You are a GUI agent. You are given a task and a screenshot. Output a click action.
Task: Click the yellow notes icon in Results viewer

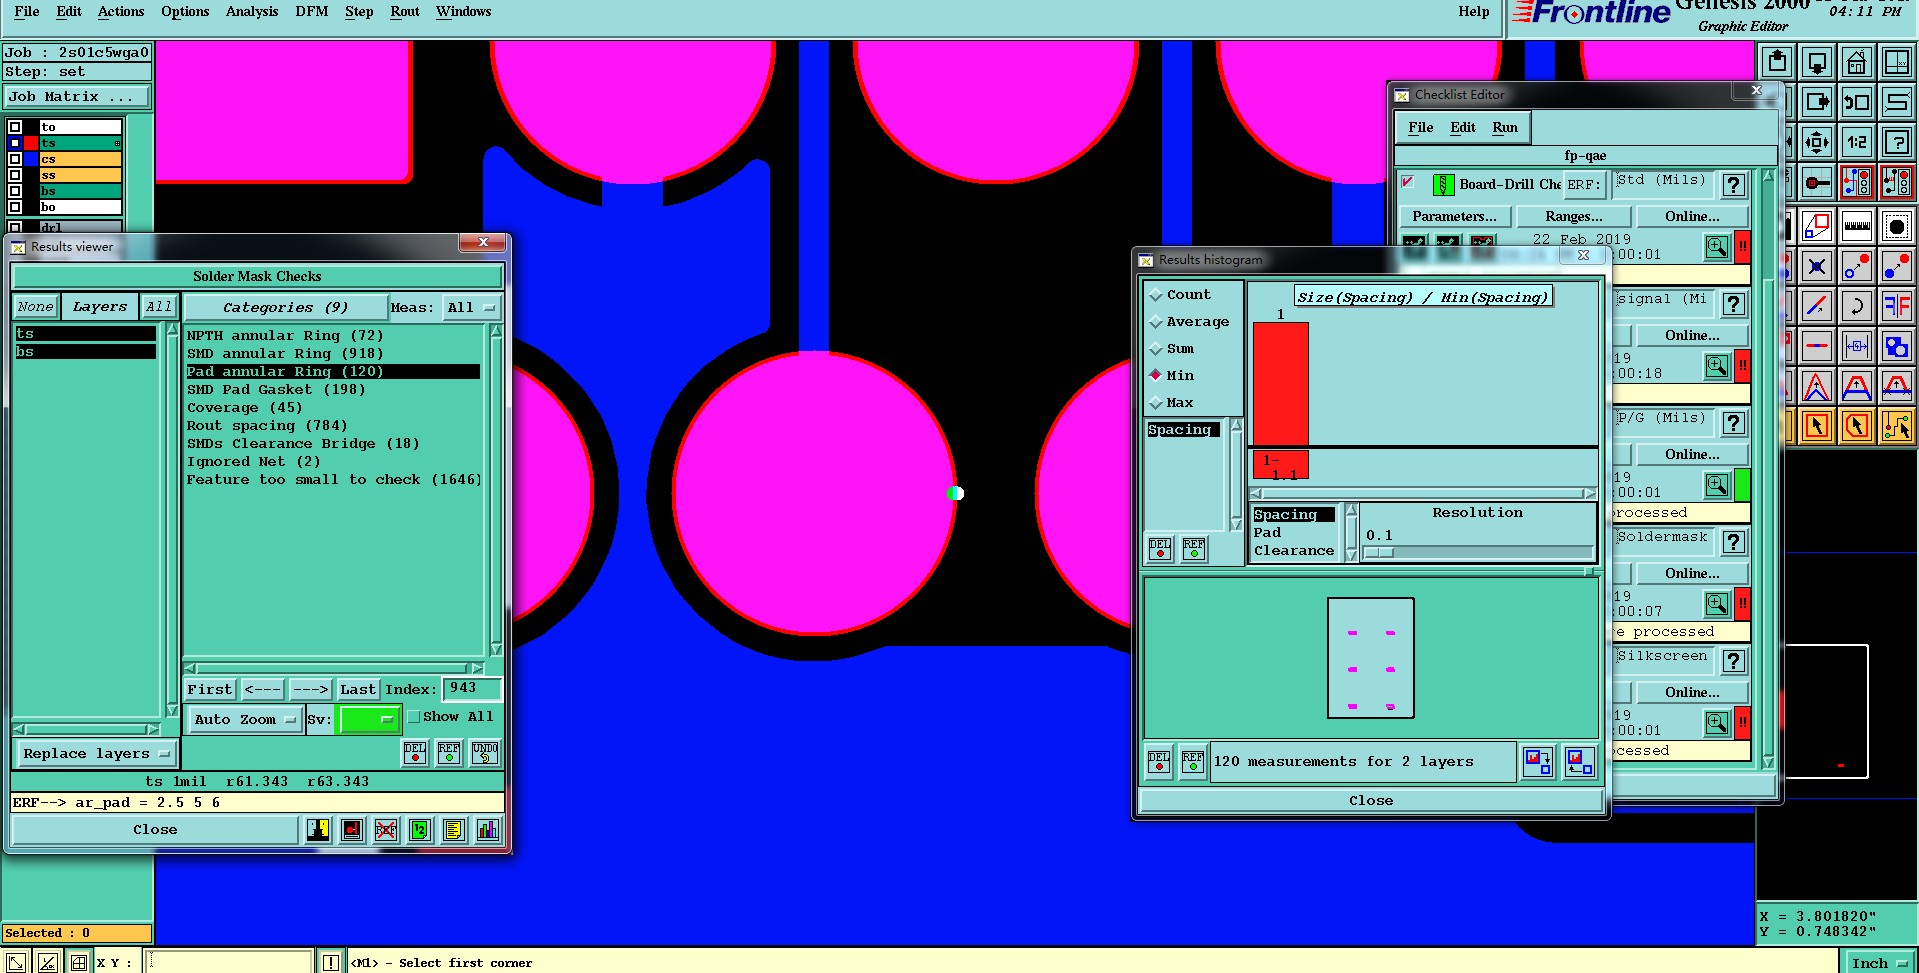pyautogui.click(x=454, y=830)
